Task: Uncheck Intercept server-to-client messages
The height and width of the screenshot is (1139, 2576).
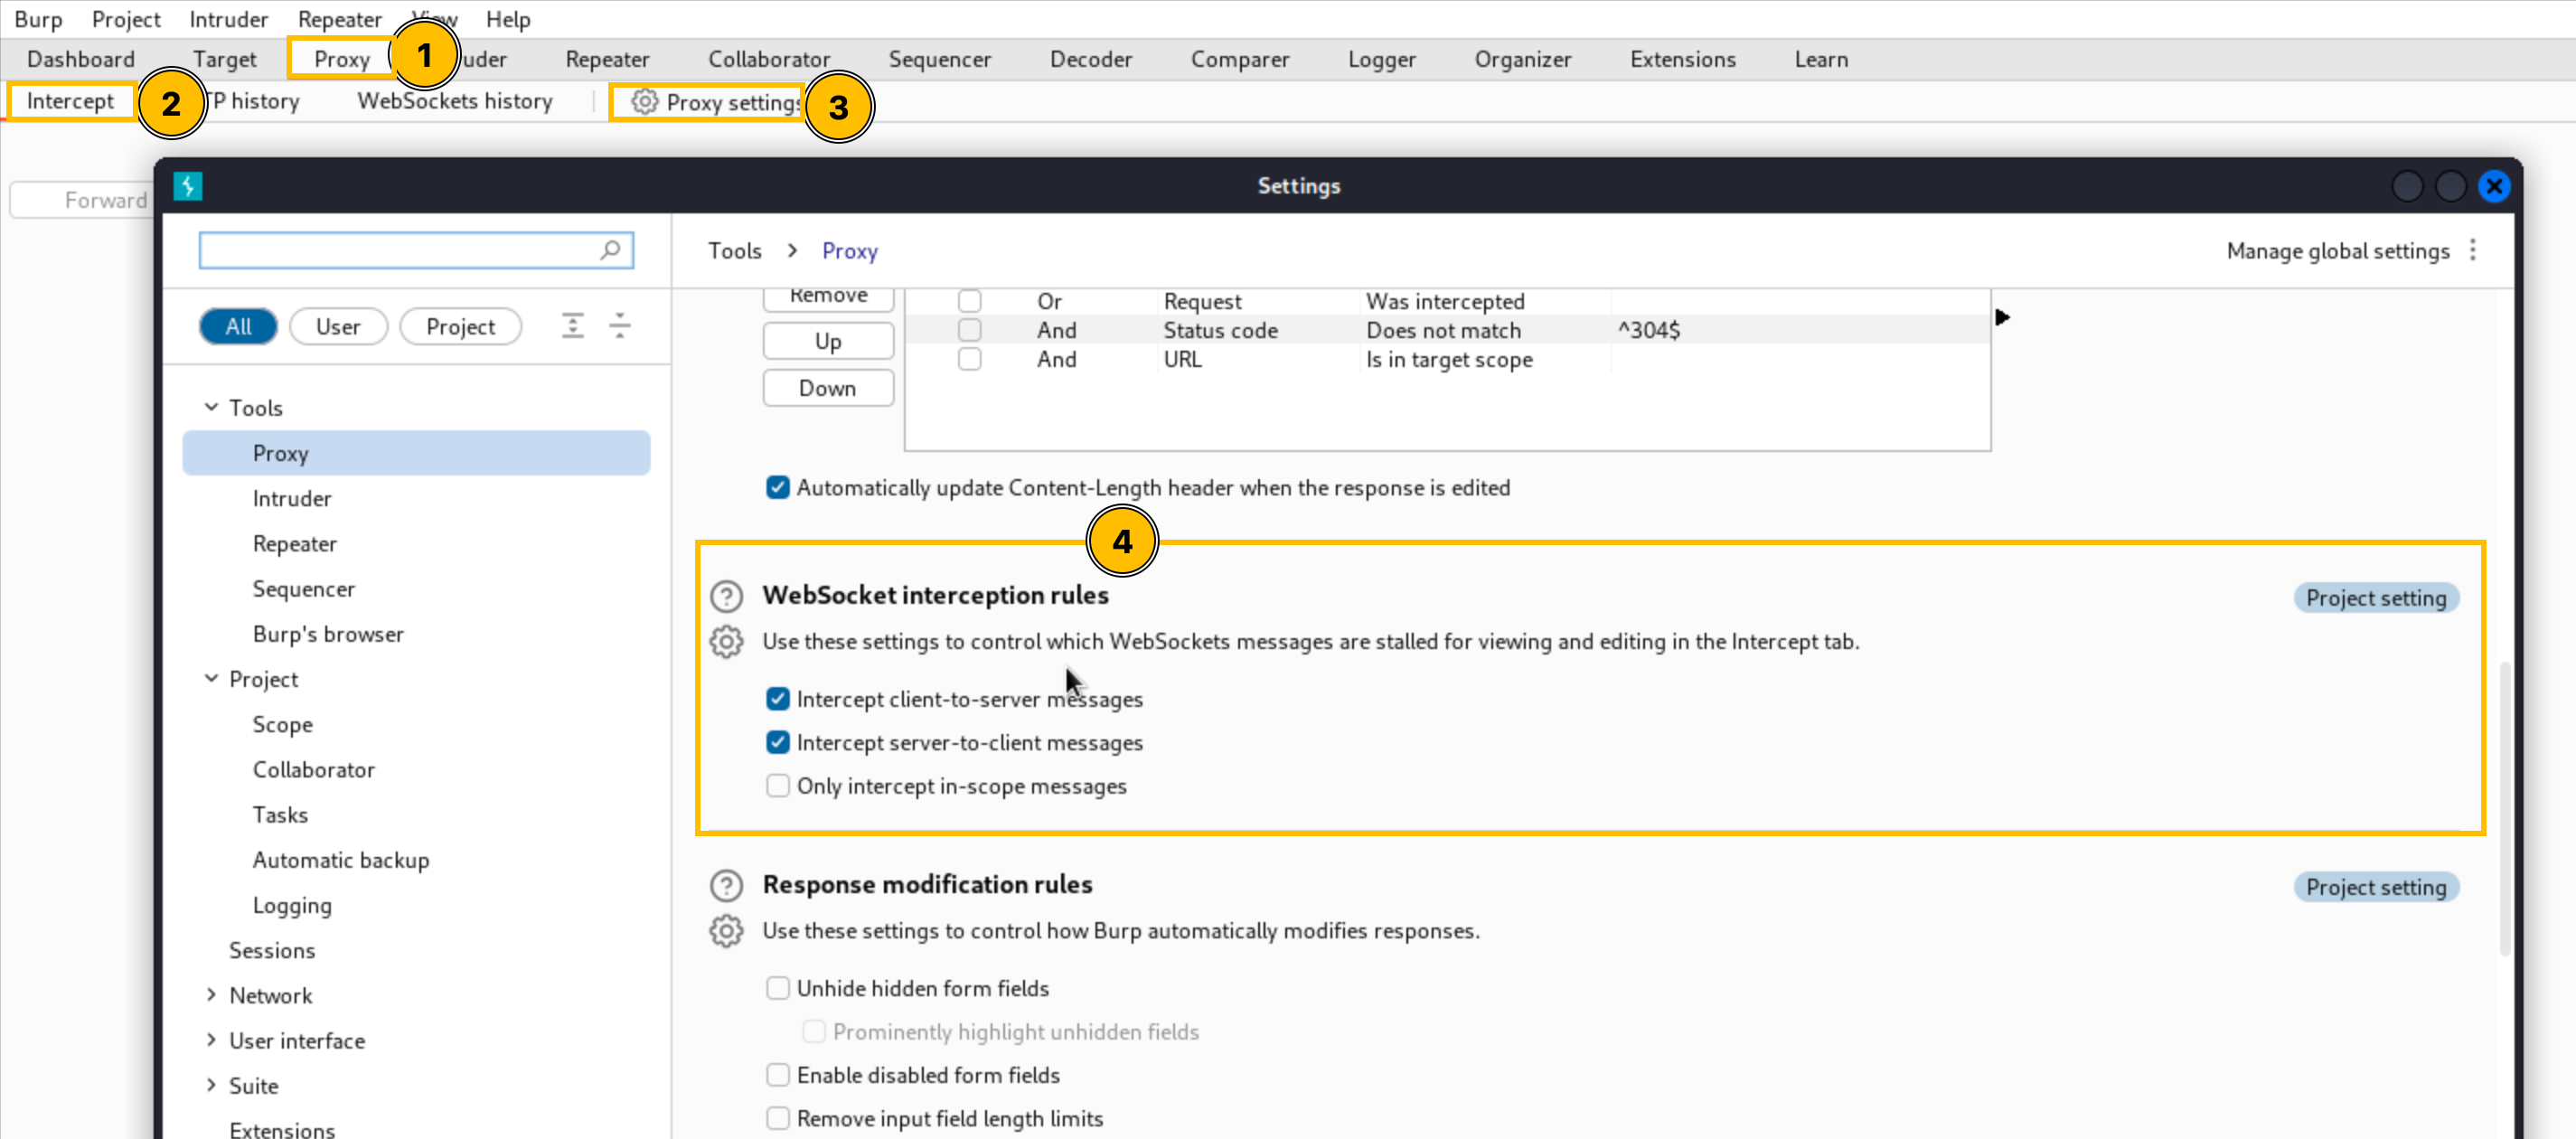Action: tap(777, 743)
